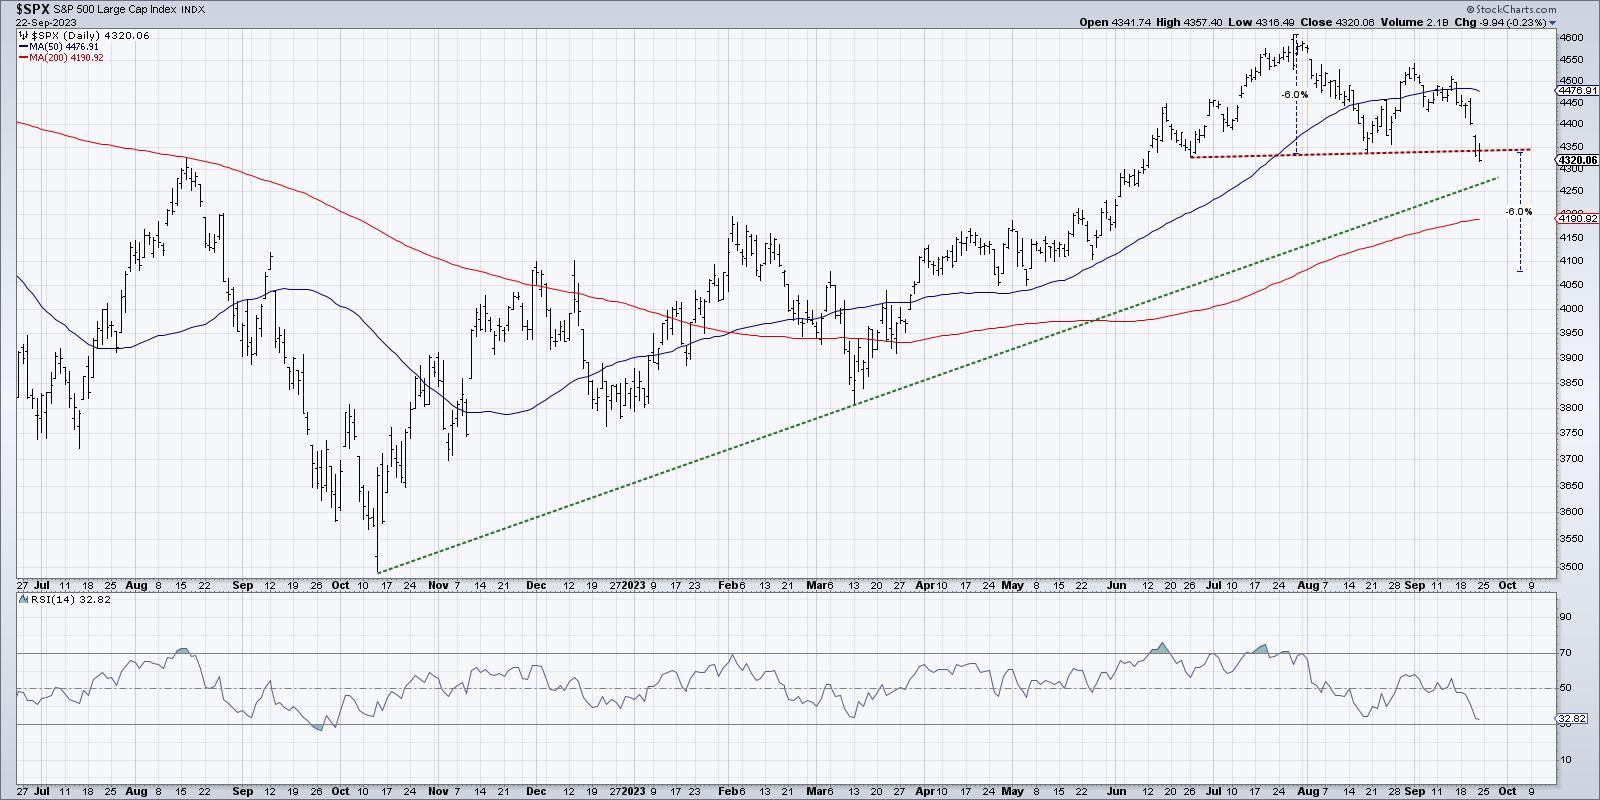Click the OHLC bars icon beside $SPX (Daily)

[x=24, y=35]
